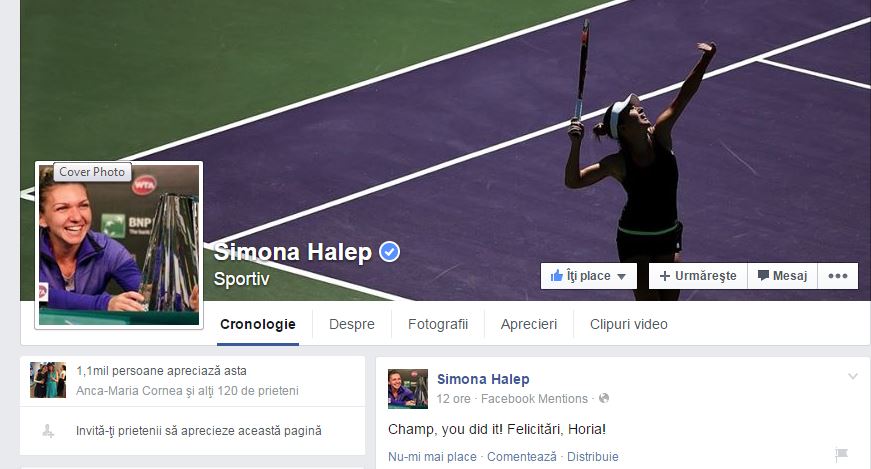
Task: Click the invite friends person icon
Action: (x=48, y=431)
